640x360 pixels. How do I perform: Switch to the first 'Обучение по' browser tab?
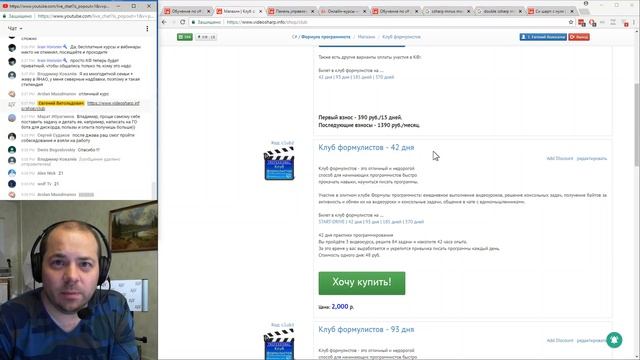187,11
